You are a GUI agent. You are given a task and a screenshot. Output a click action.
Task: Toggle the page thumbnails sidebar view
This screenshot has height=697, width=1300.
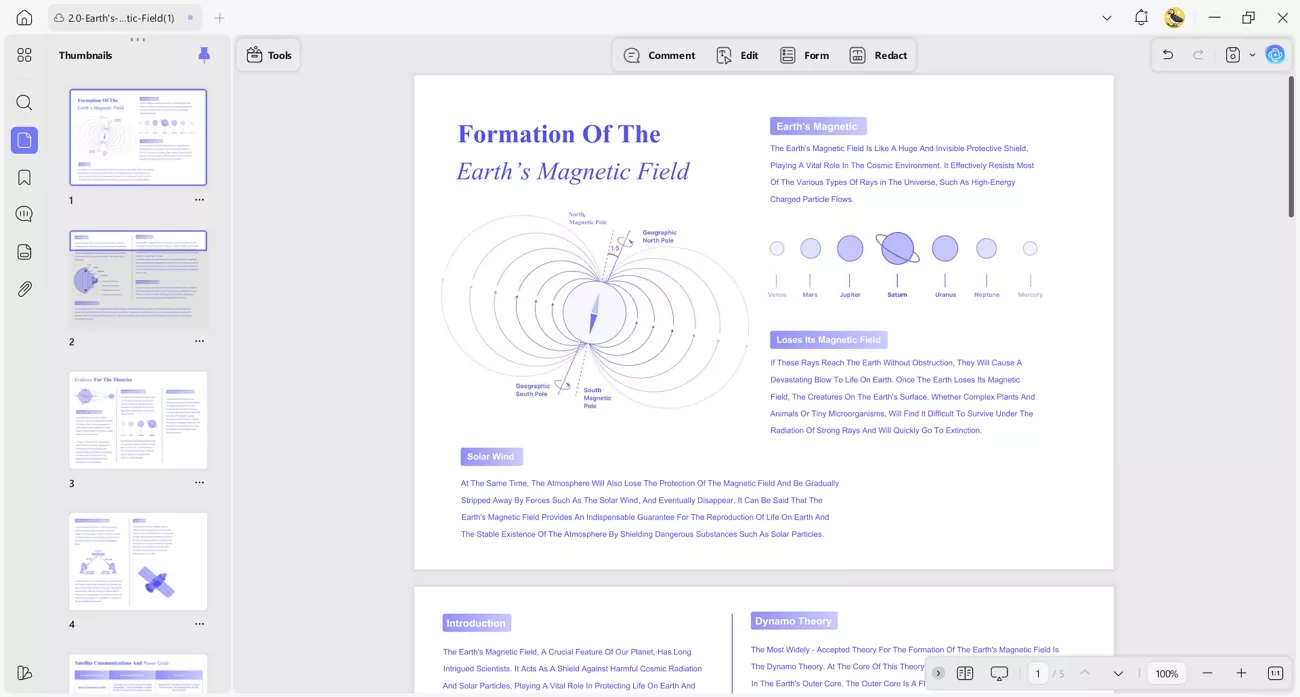(x=24, y=140)
